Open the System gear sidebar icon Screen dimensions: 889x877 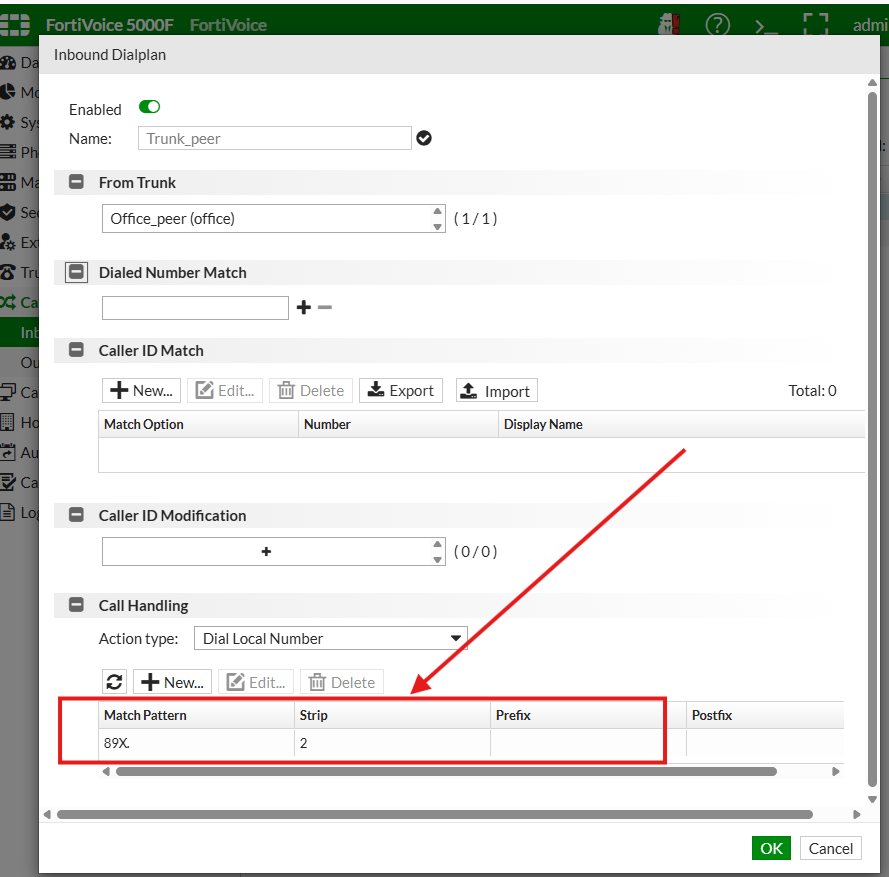tap(7, 122)
